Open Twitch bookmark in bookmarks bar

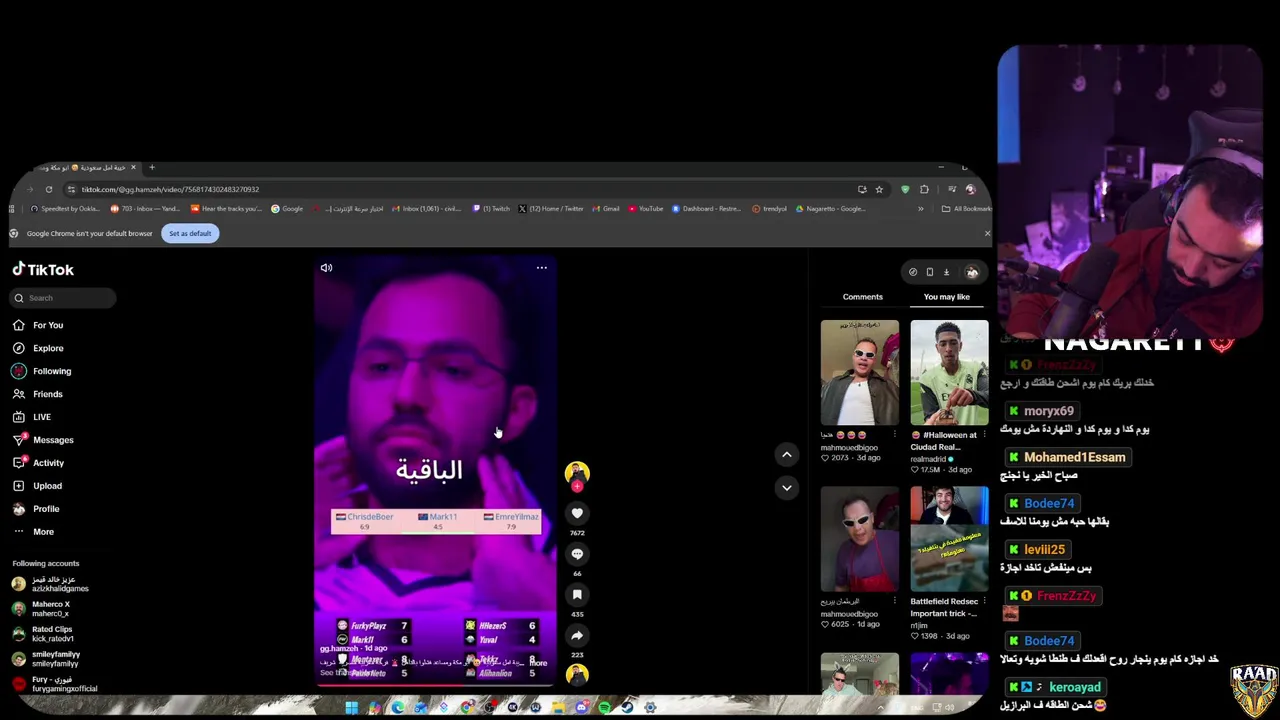click(x=491, y=209)
